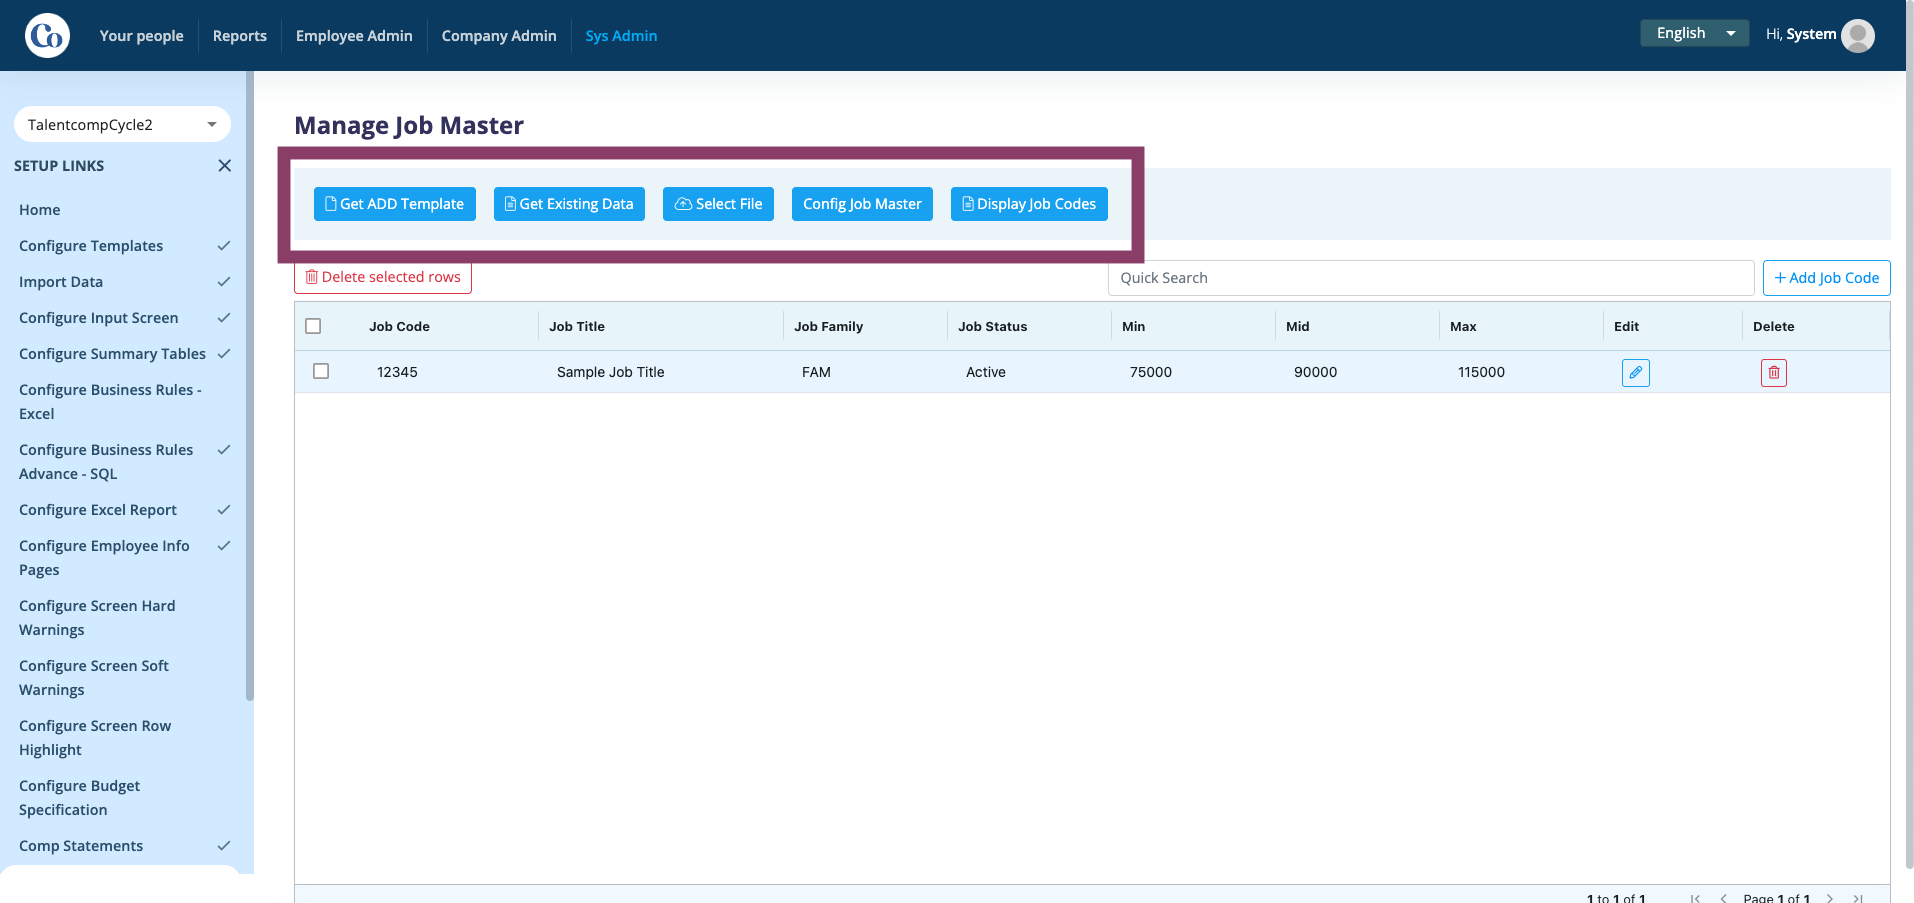Open the Reports menu
The image size is (1914, 903).
click(240, 36)
